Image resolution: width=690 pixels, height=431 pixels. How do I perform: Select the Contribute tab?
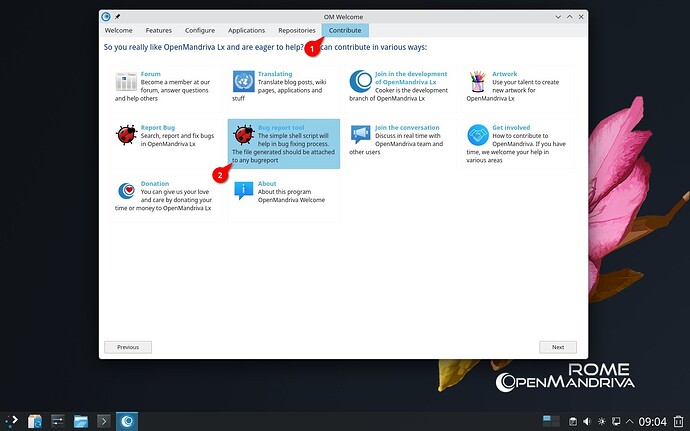pos(345,30)
